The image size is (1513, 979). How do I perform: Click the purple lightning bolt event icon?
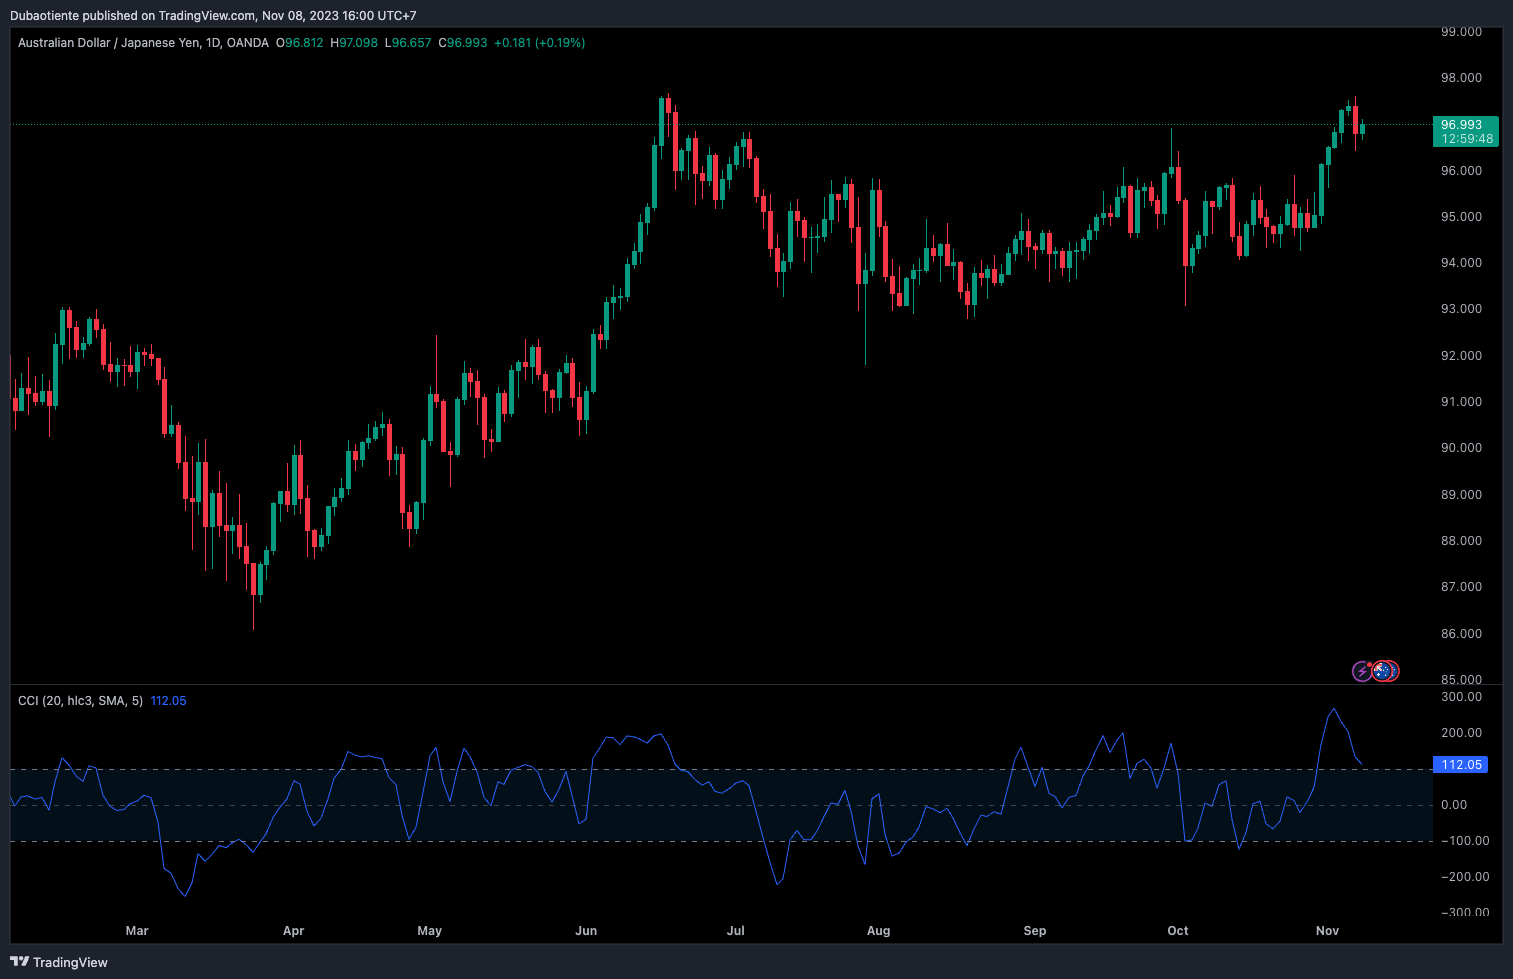tap(1362, 671)
